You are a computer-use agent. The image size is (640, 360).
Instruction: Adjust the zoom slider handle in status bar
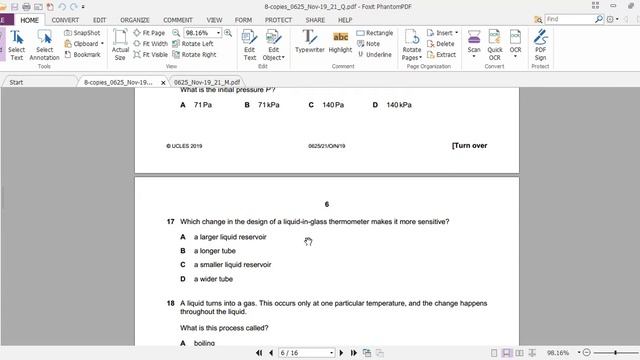(615, 353)
